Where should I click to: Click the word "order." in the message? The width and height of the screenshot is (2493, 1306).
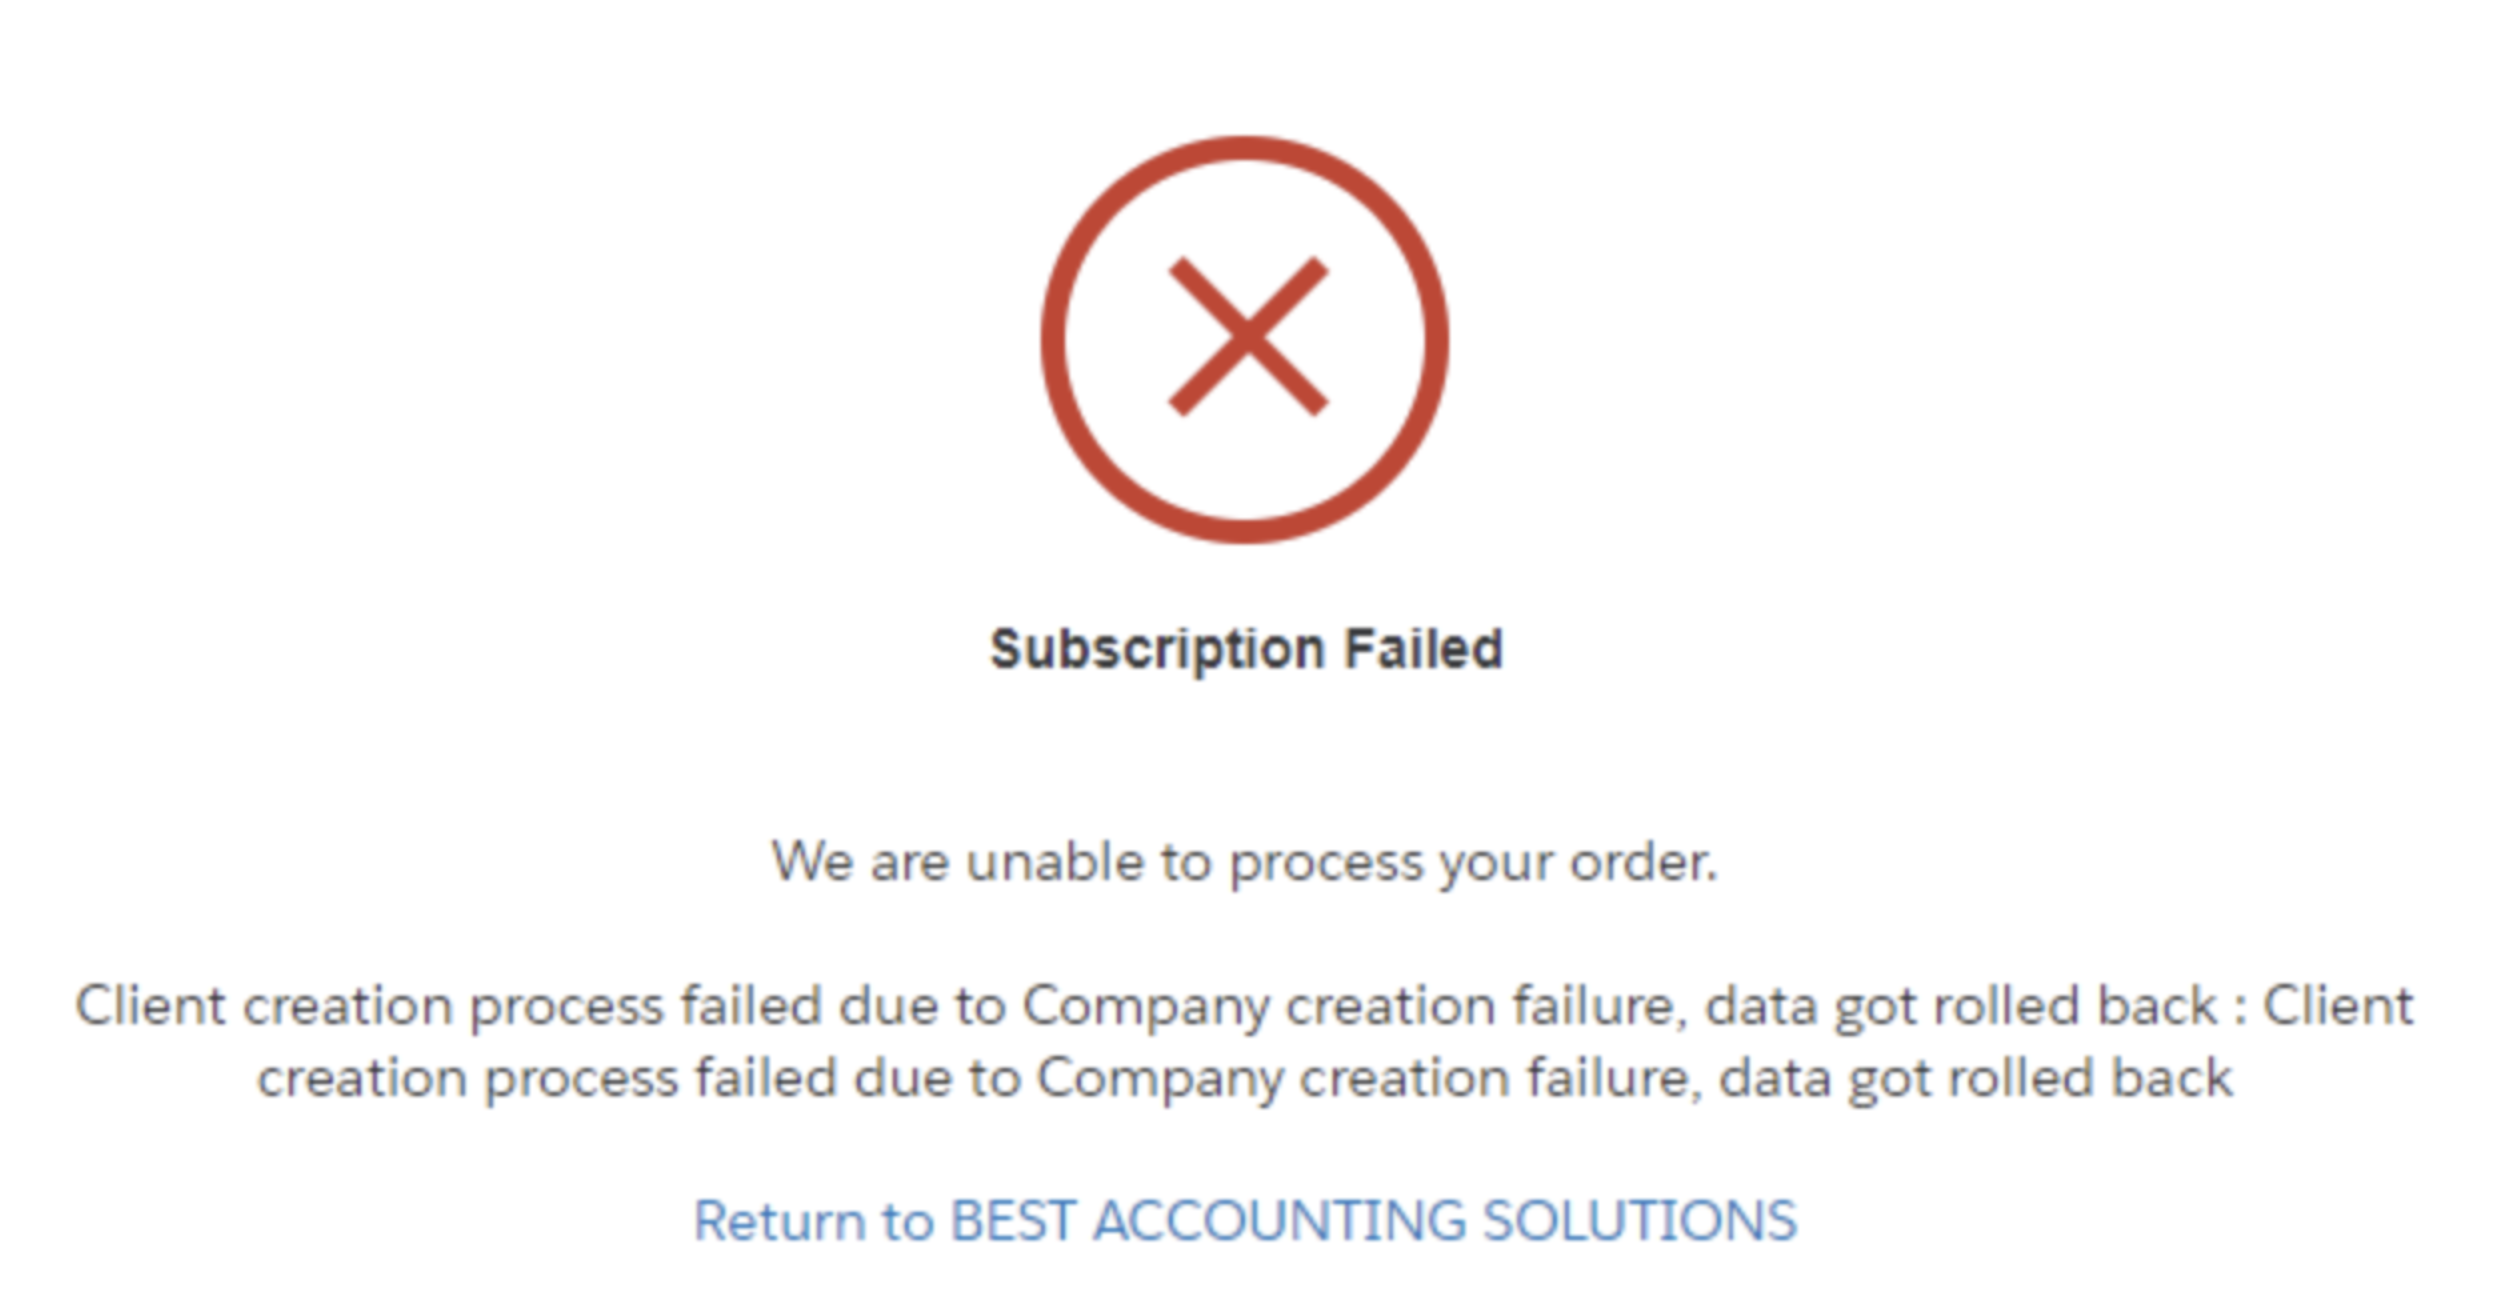click(x=1643, y=862)
